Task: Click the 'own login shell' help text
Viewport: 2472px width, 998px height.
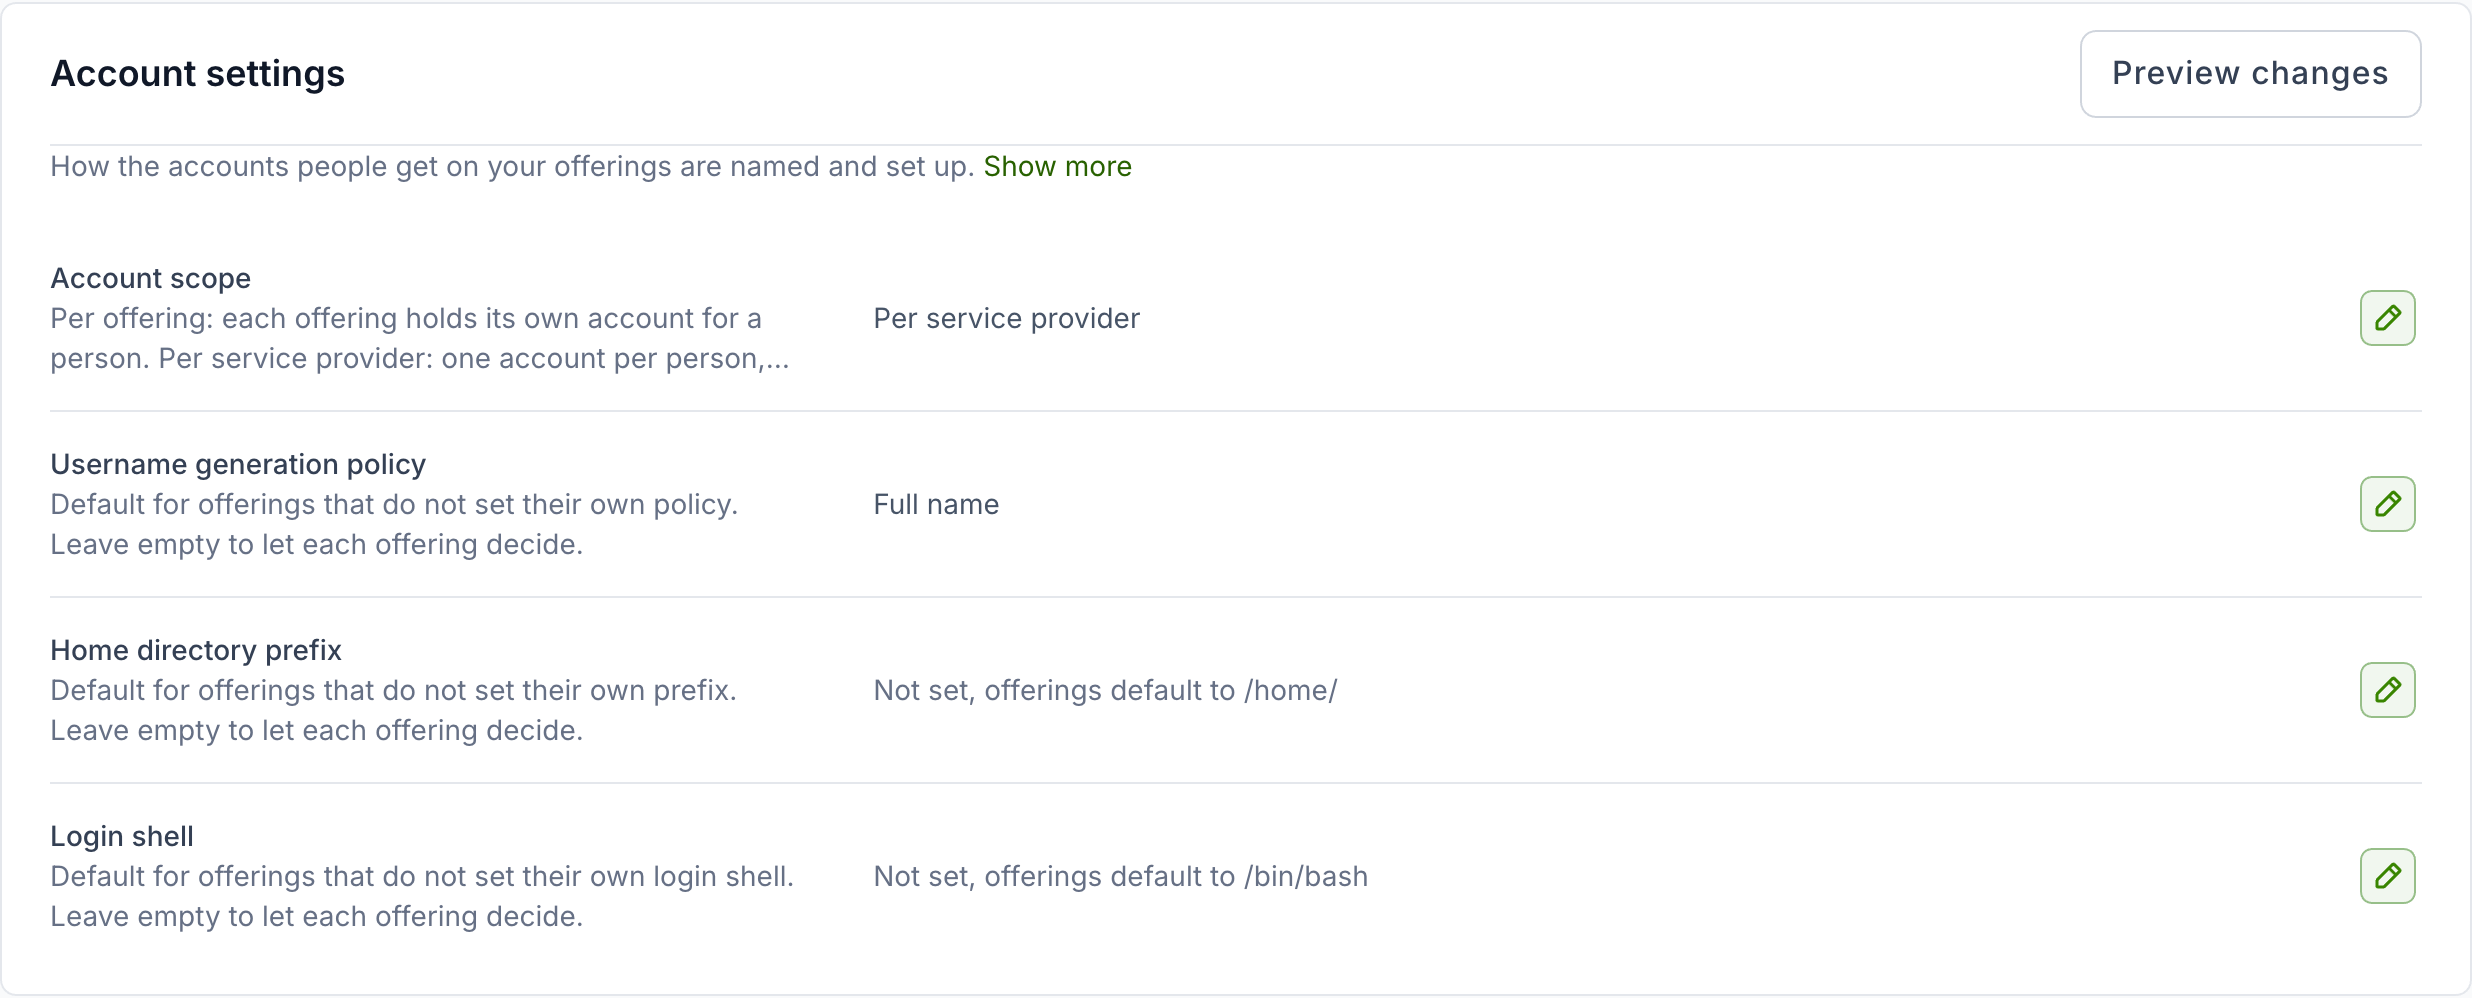Action: coord(422,896)
